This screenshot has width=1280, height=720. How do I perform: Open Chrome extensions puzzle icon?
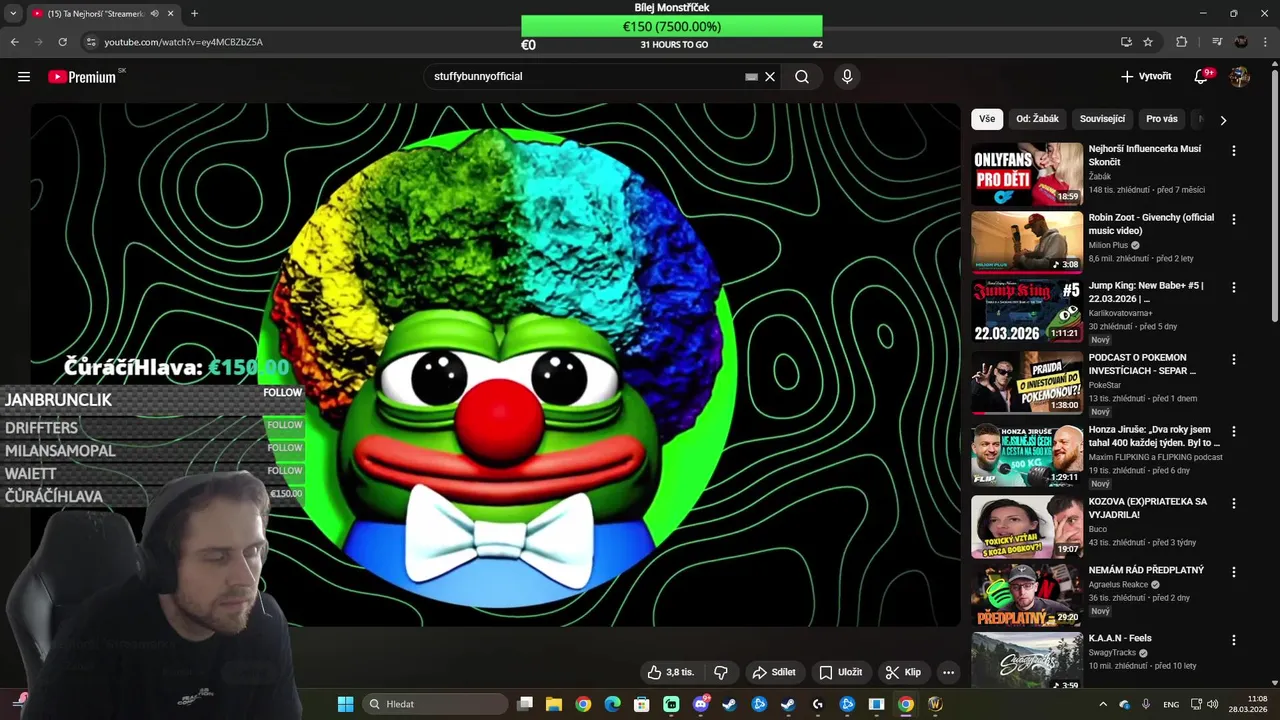1181,42
